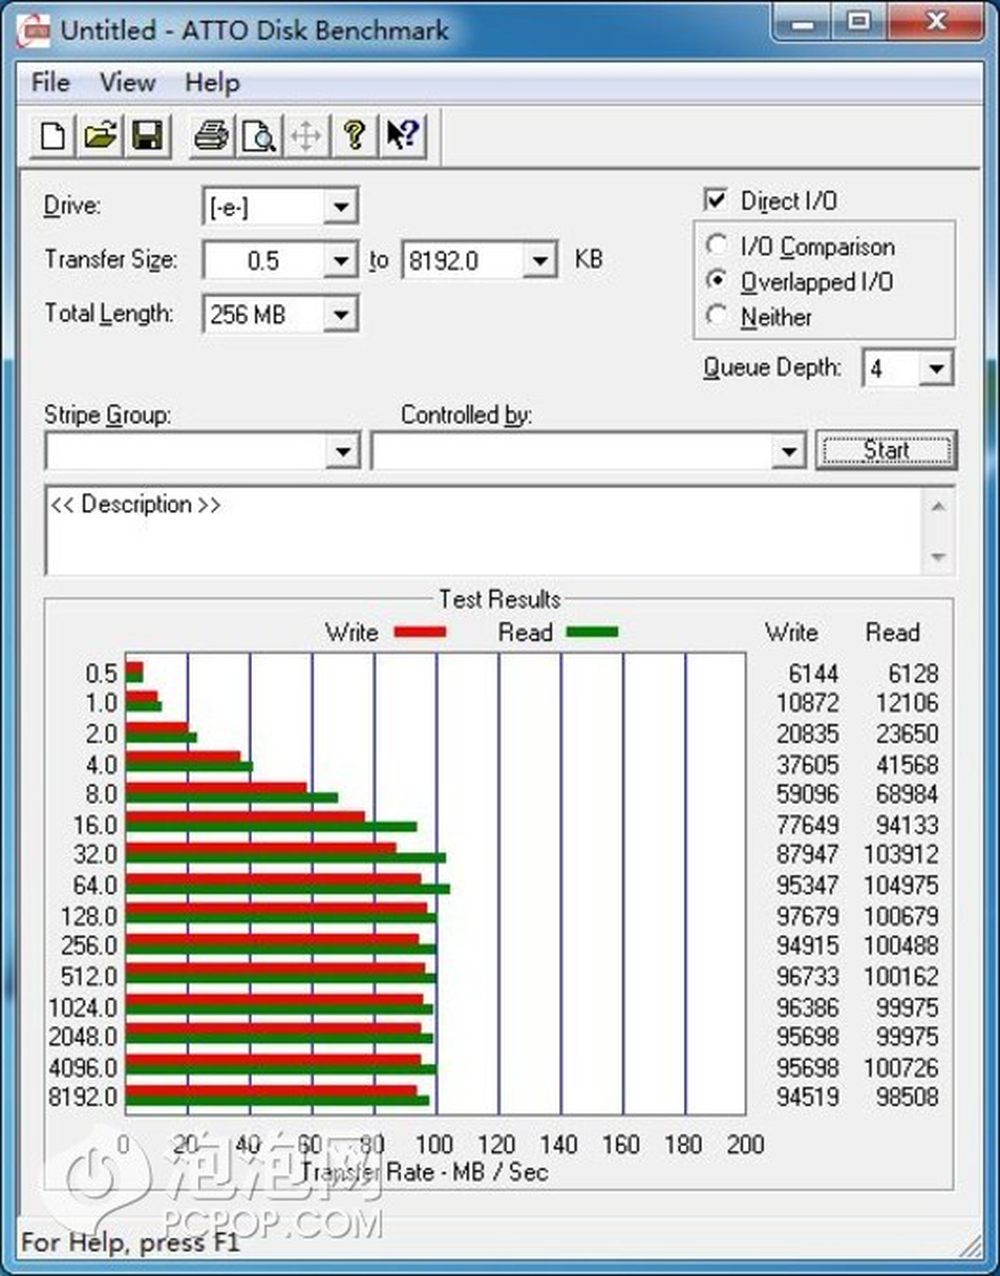Click the write value 97679
This screenshot has width=1000, height=1276.
[808, 916]
